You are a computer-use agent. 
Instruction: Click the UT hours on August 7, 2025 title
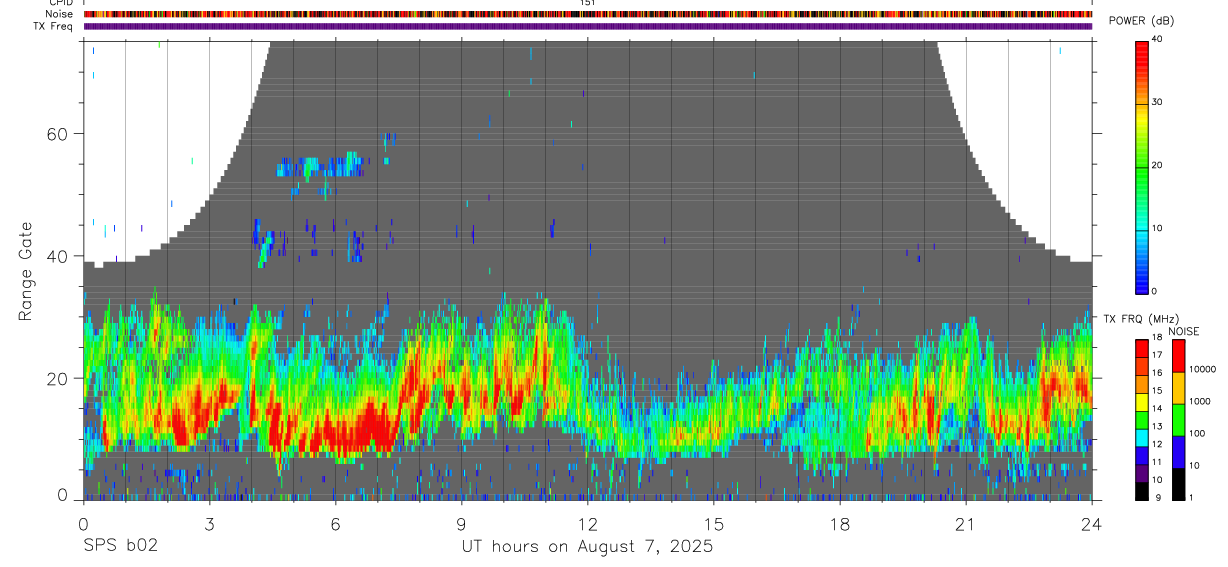click(587, 547)
